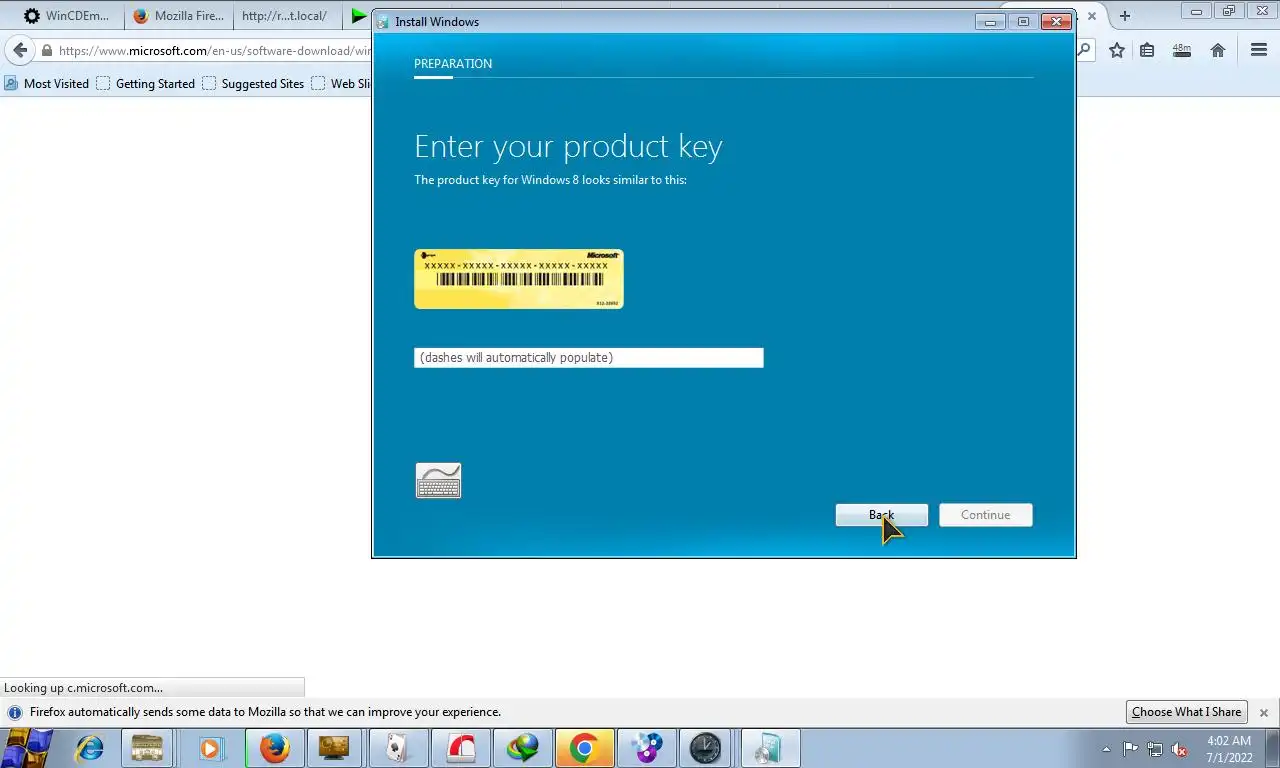Dismiss the Firefox data notification bar
Screen dimensions: 1280x768
coord(1264,713)
